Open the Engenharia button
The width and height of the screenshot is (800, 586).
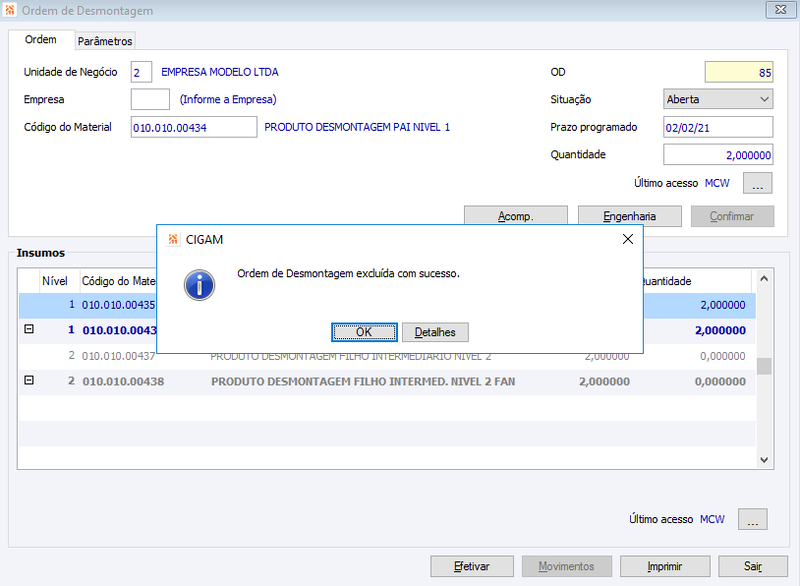[x=630, y=216]
